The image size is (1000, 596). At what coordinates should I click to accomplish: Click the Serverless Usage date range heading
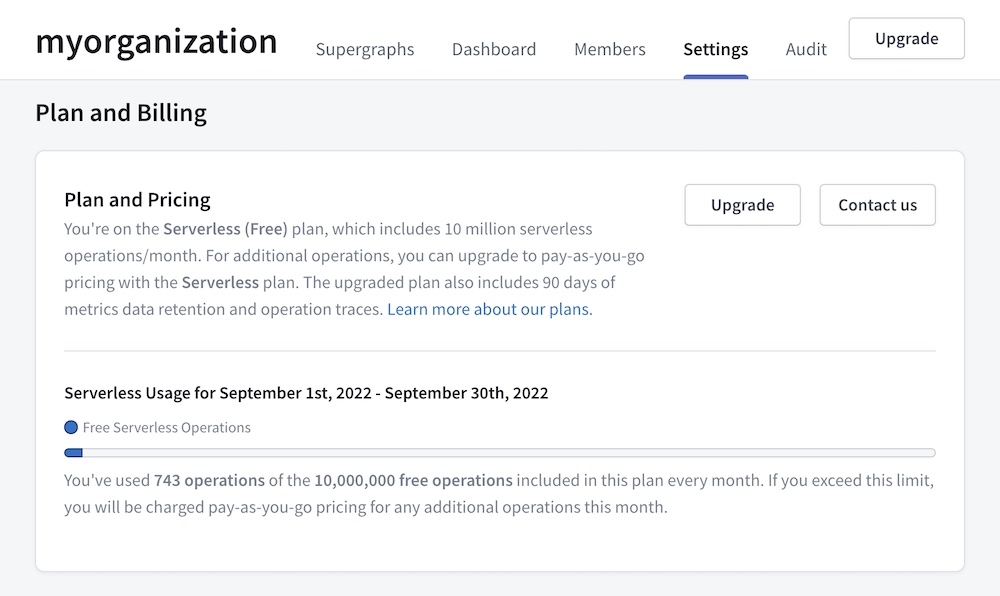tap(306, 393)
